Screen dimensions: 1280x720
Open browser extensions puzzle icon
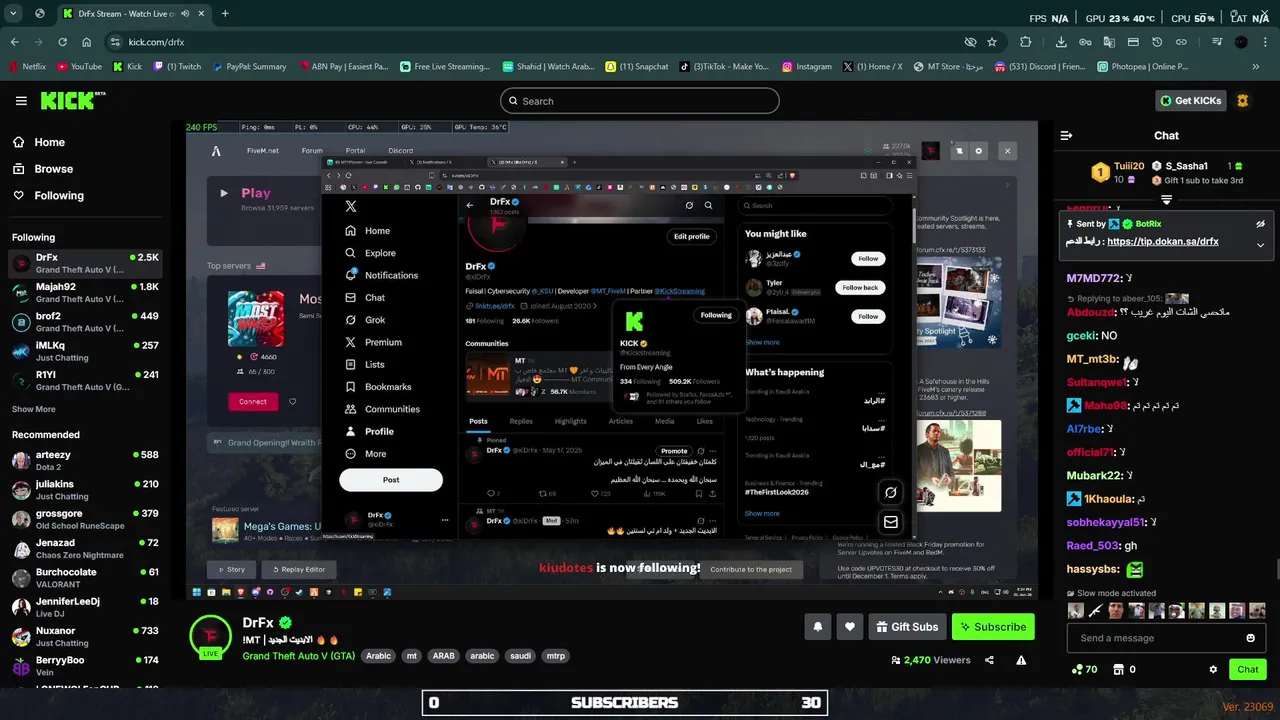(1026, 42)
